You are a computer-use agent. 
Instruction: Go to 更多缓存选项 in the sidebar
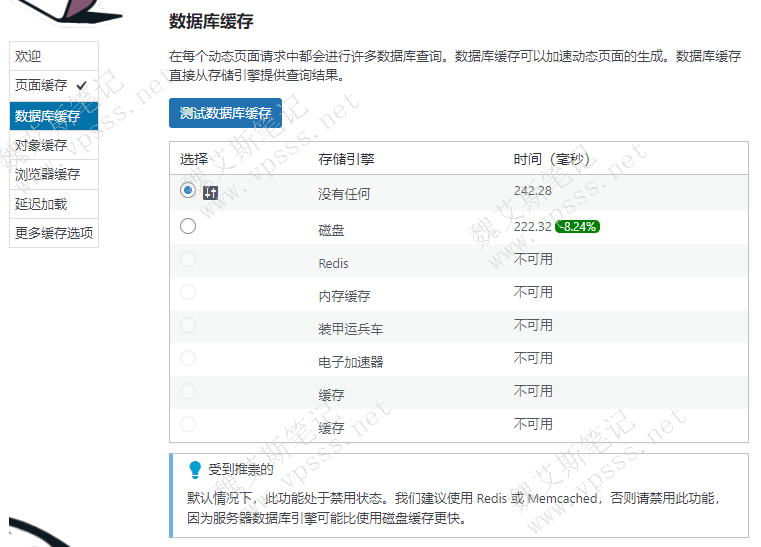tap(54, 233)
